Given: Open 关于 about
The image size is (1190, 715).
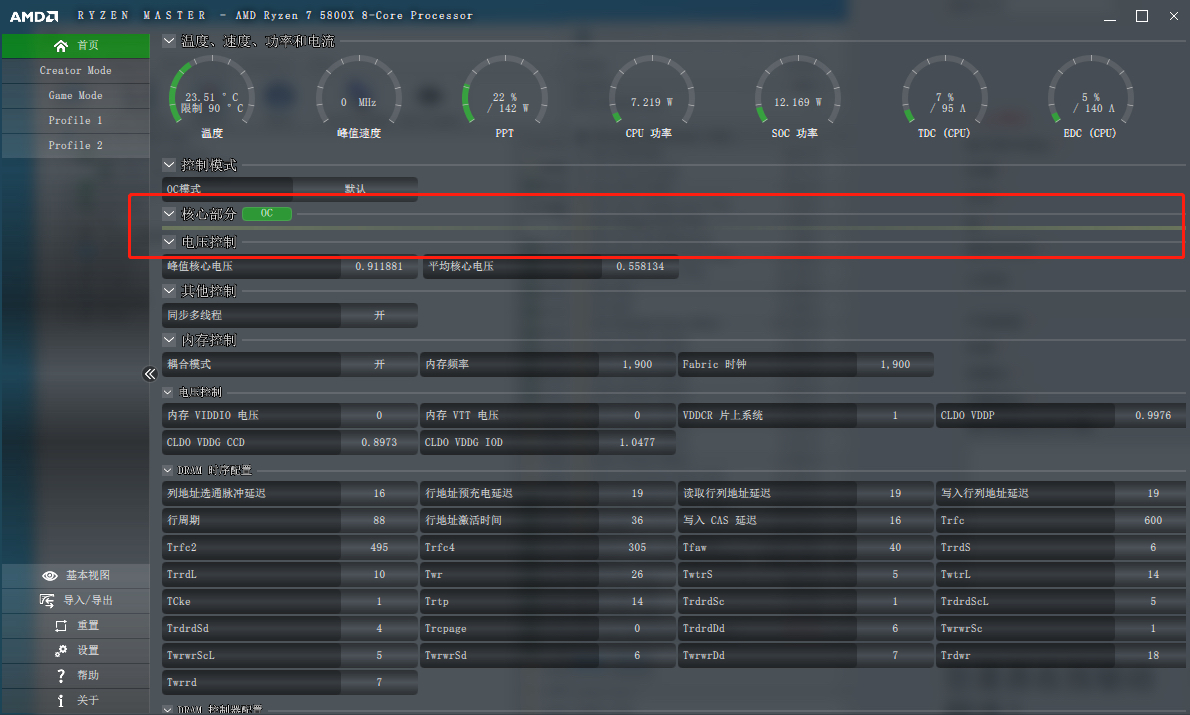Looking at the screenshot, I should pyautogui.click(x=76, y=701).
